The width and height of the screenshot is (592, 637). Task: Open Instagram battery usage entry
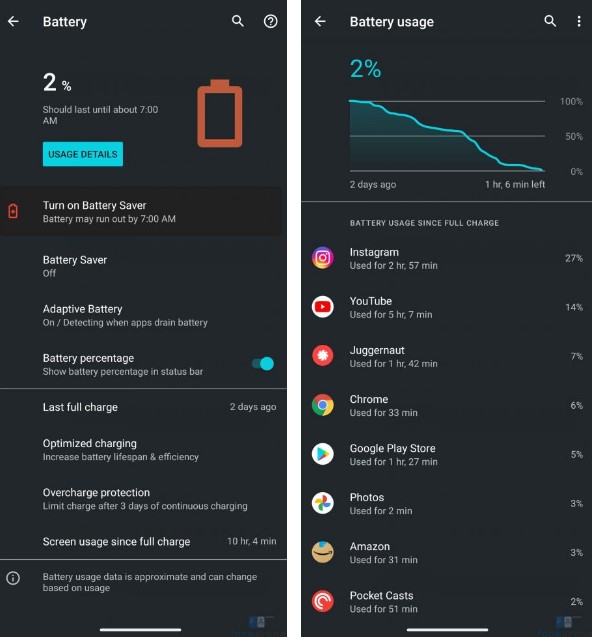tap(447, 258)
